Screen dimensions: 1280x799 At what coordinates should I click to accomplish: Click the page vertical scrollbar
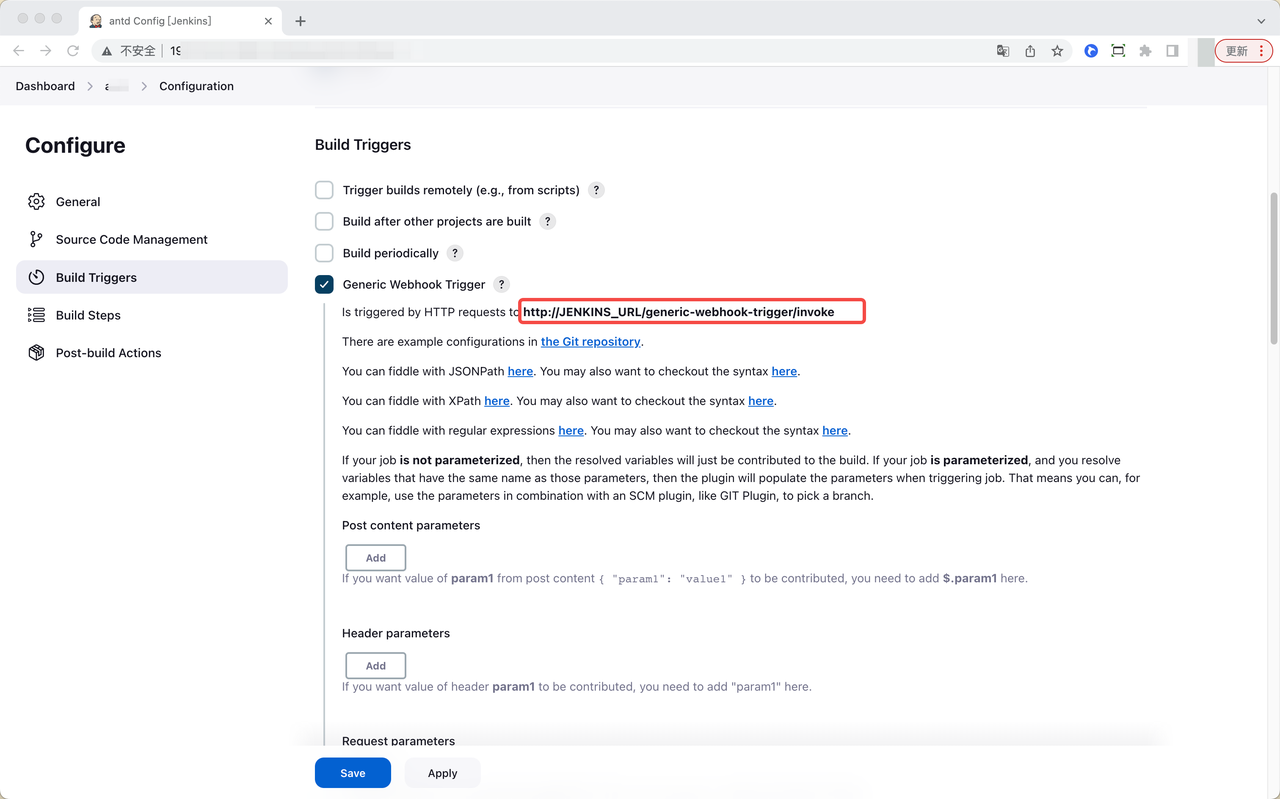[x=1273, y=268]
